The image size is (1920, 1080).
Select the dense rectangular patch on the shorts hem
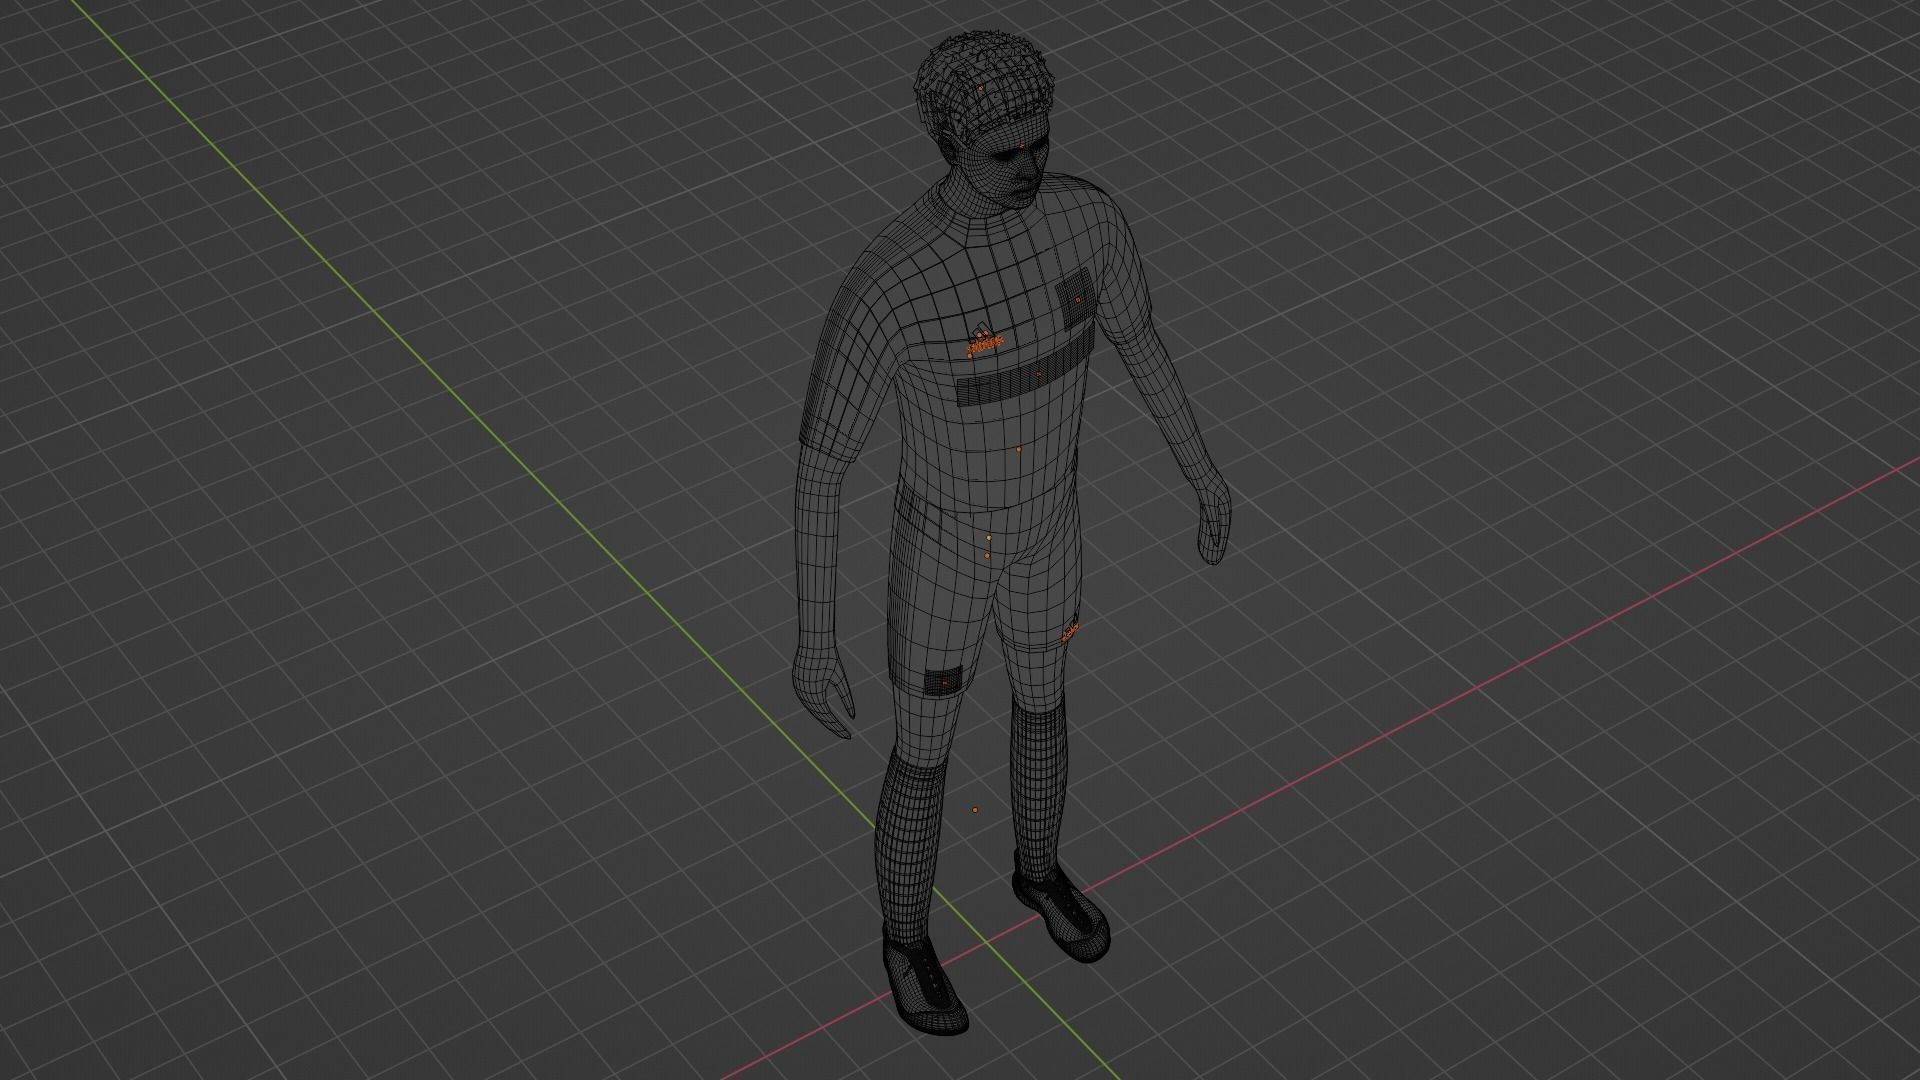[x=944, y=681]
